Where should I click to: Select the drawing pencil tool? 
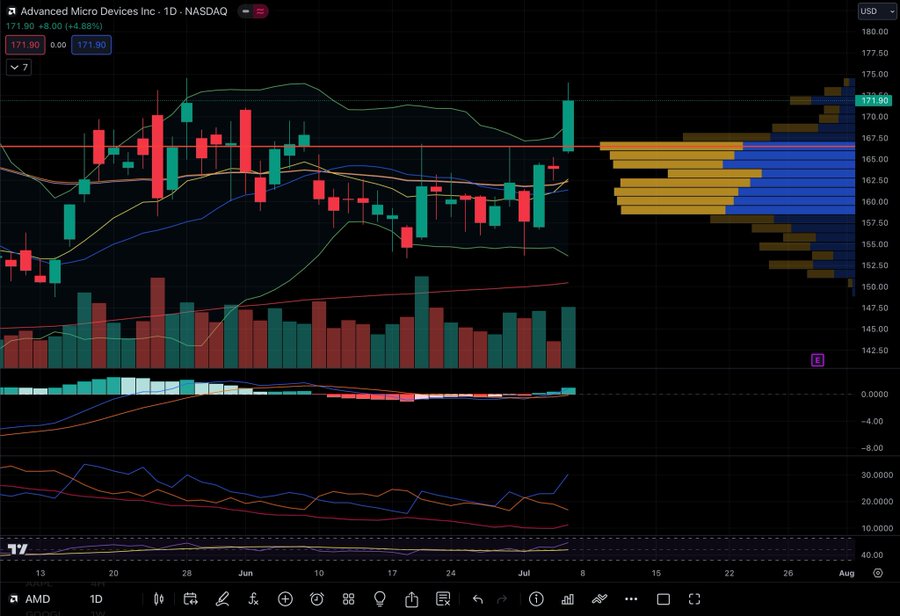pyautogui.click(x=223, y=599)
